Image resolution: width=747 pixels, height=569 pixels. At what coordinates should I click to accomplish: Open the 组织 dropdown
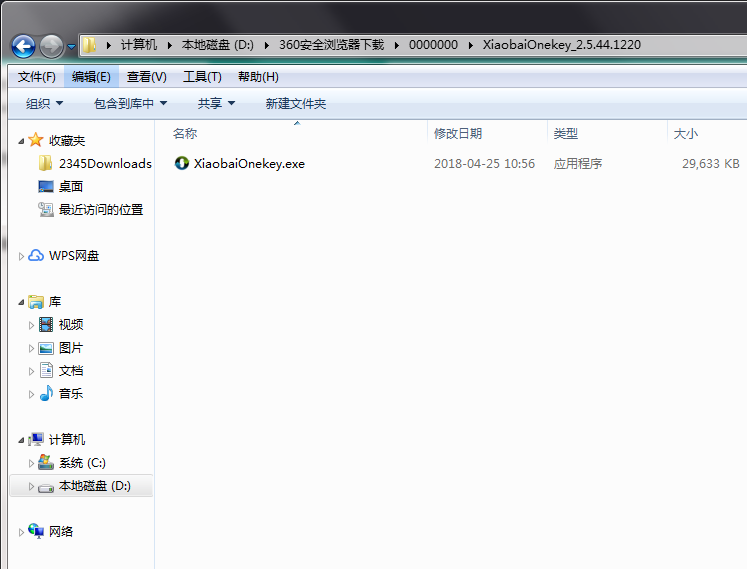[x=44, y=103]
